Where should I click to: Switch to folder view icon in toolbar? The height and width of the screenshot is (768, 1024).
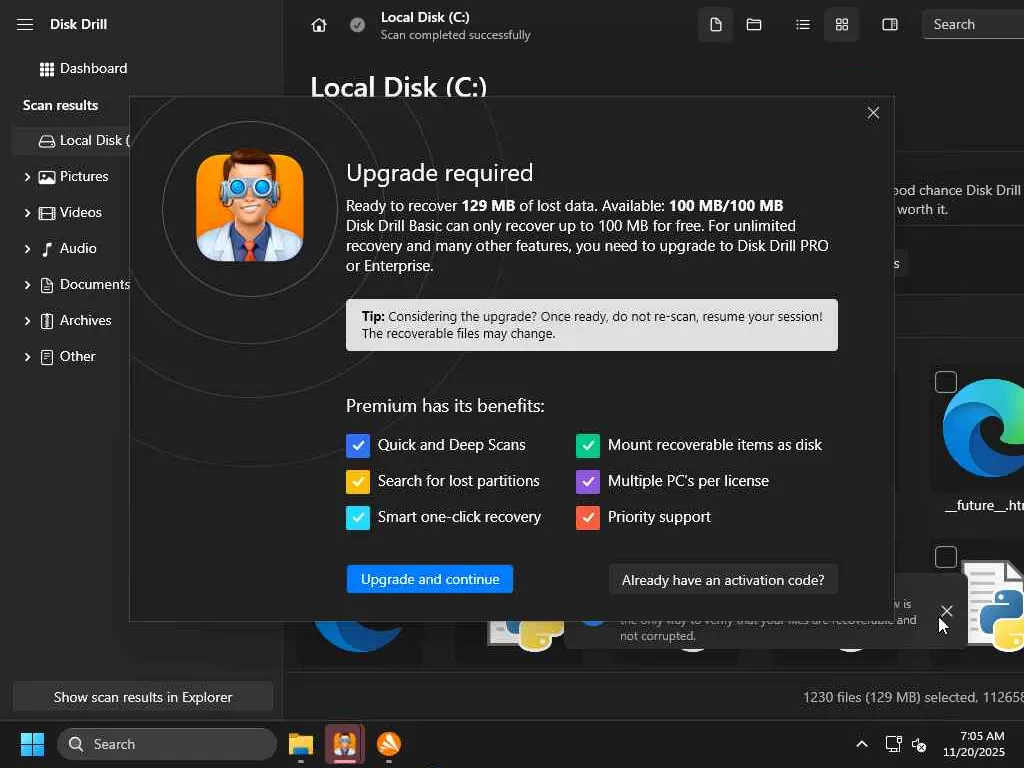tap(754, 25)
